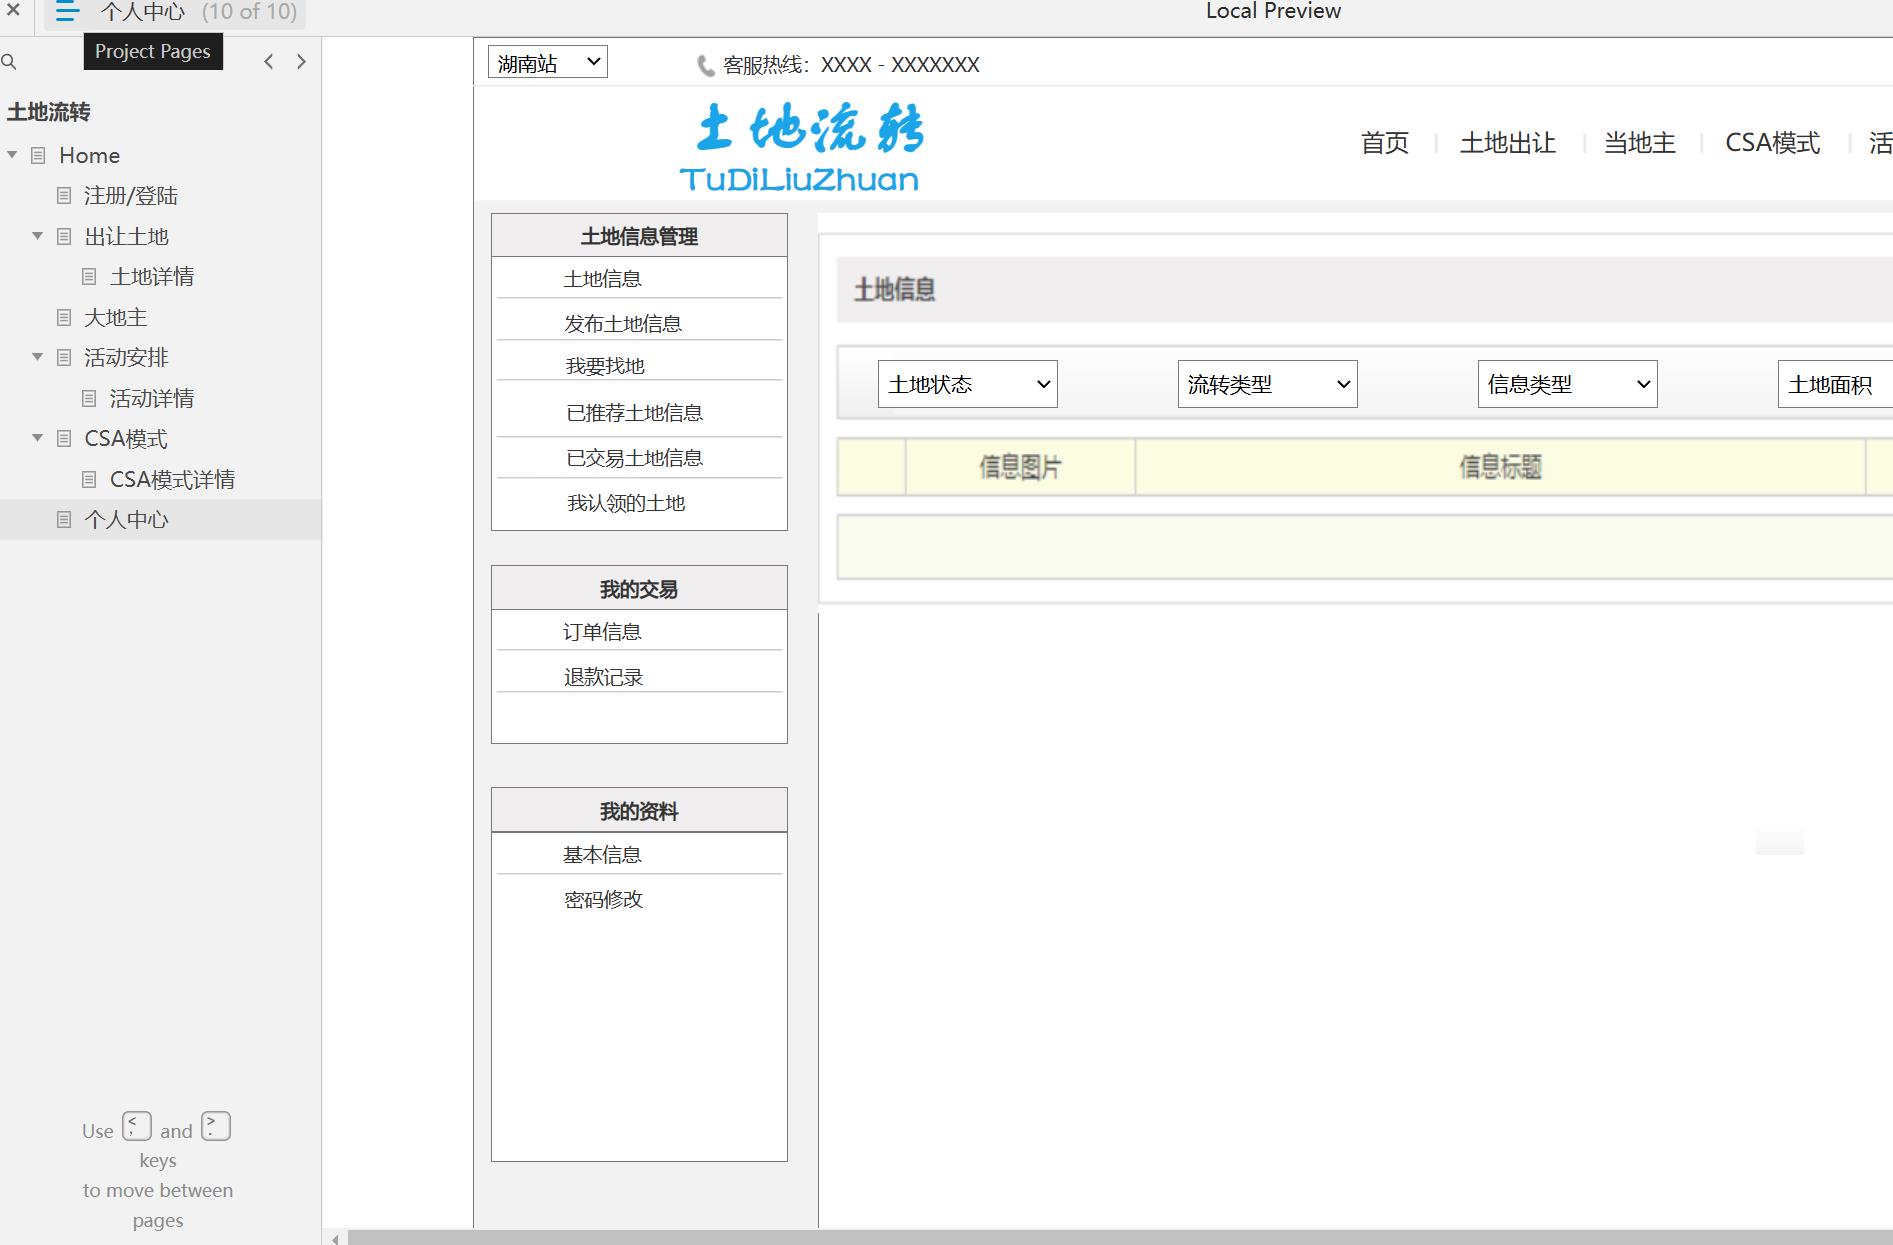This screenshot has width=1893, height=1245.
Task: Go to previous page with left chevron
Action: [x=269, y=62]
